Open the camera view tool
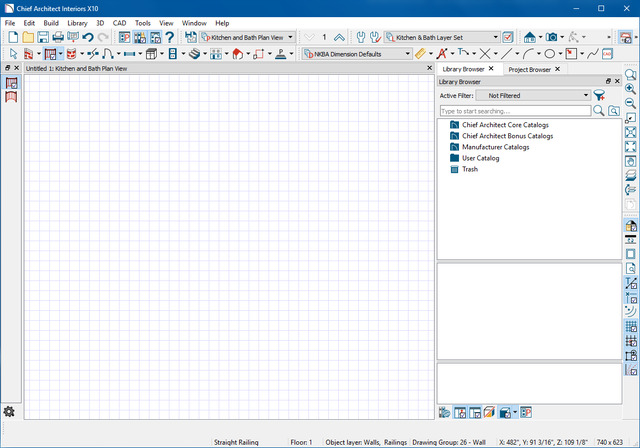This screenshot has height=448, width=640. 552,37
